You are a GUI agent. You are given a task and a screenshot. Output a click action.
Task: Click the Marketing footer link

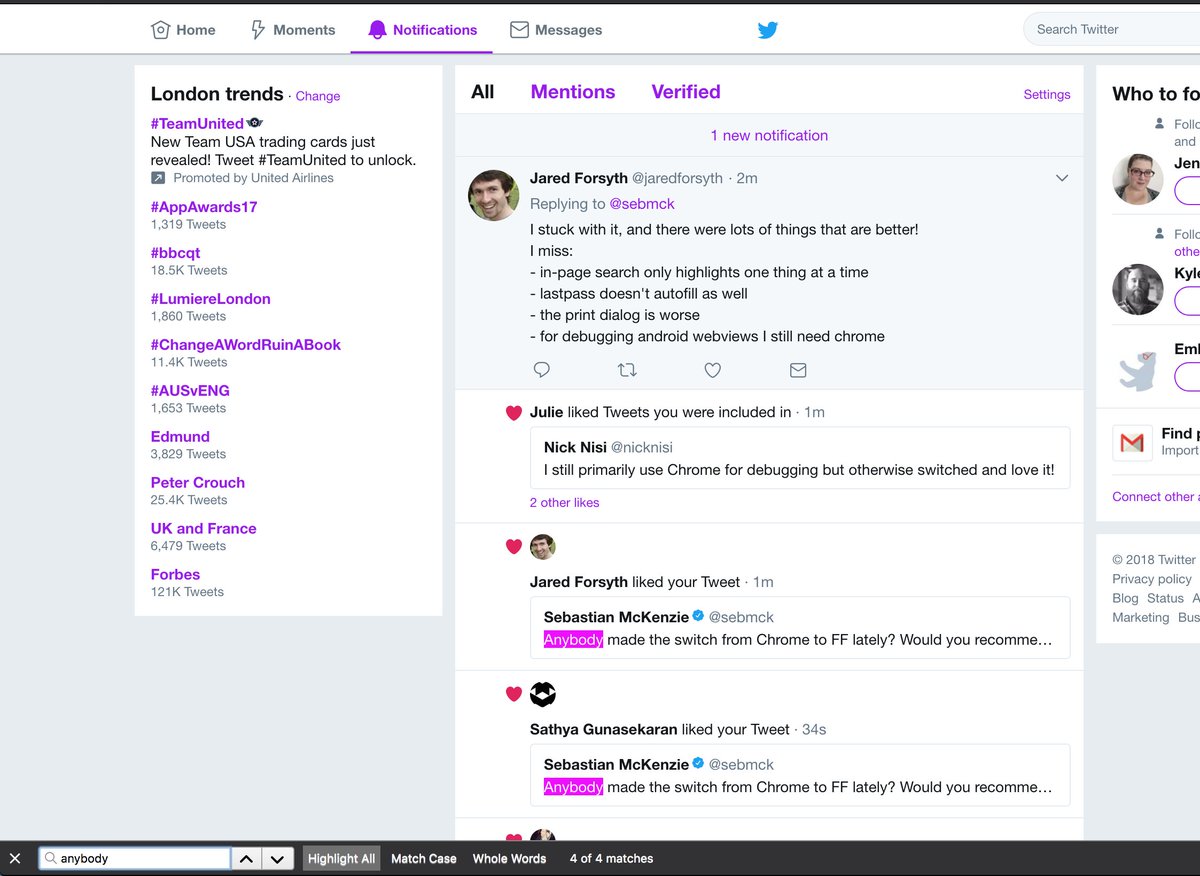(x=1140, y=618)
